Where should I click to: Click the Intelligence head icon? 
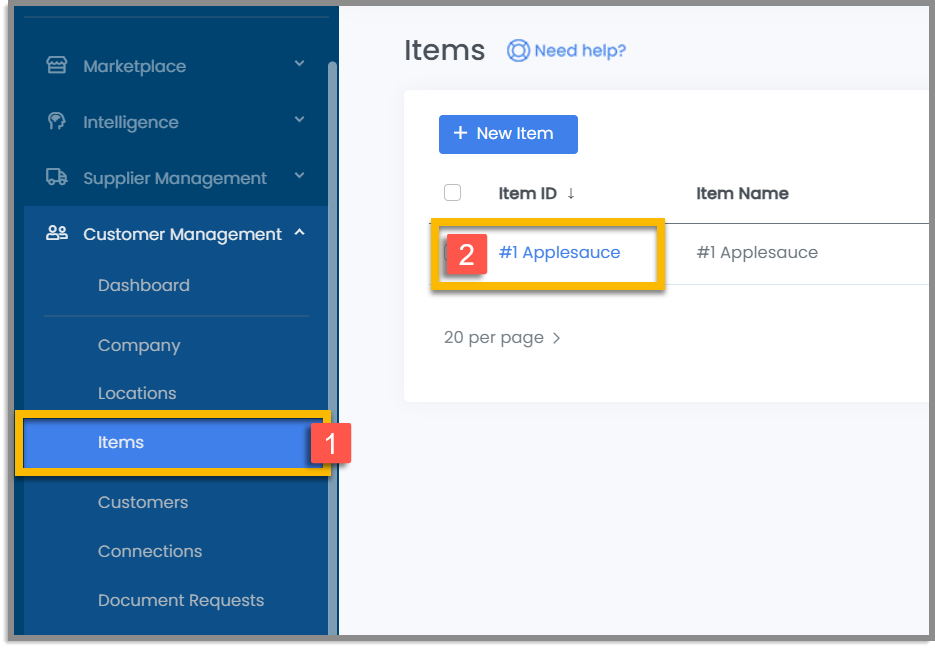tap(56, 121)
